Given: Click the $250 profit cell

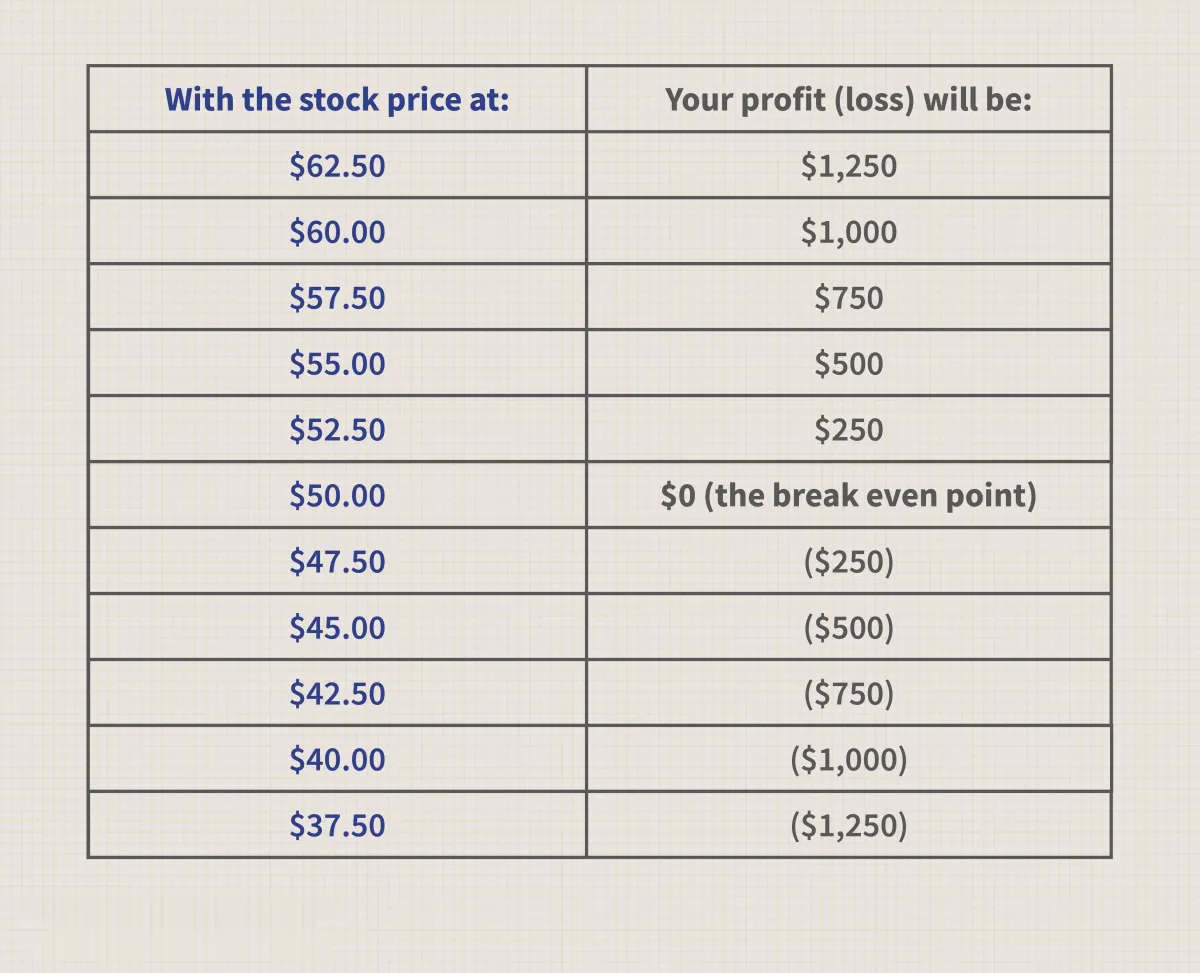Looking at the screenshot, I should [849, 429].
